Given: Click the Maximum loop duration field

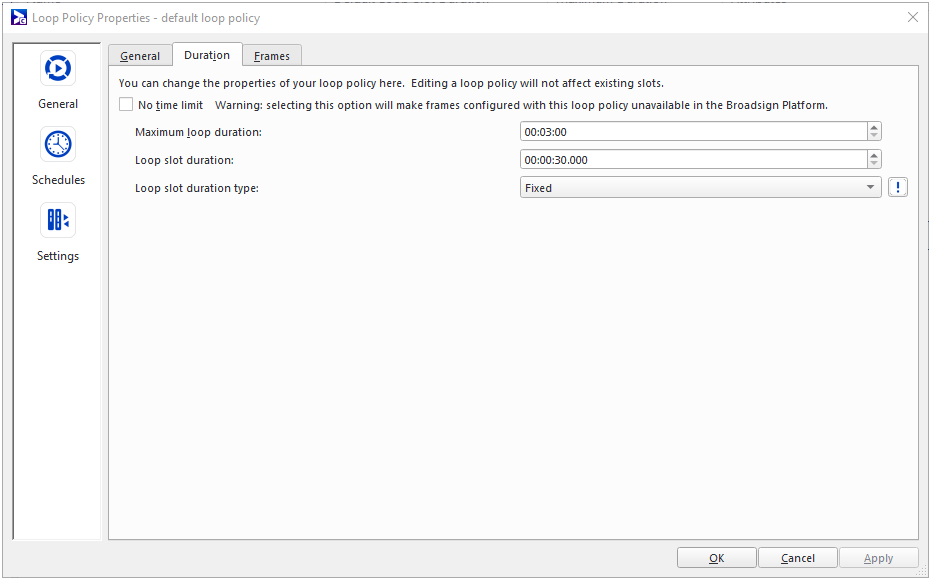Looking at the screenshot, I should [692, 131].
